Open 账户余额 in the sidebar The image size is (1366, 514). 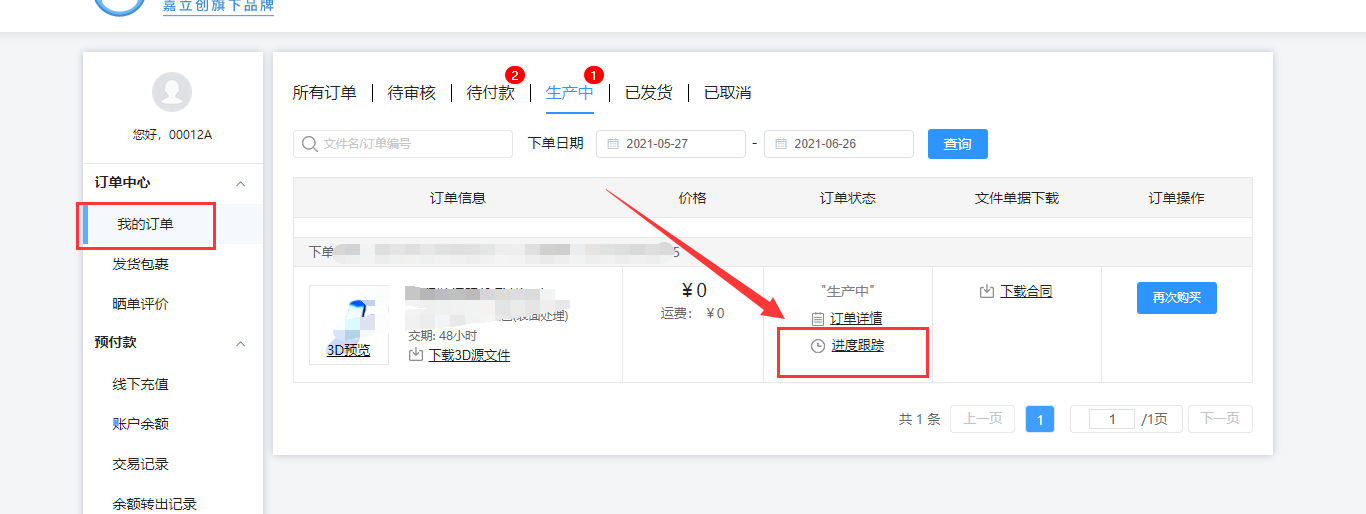coord(141,424)
